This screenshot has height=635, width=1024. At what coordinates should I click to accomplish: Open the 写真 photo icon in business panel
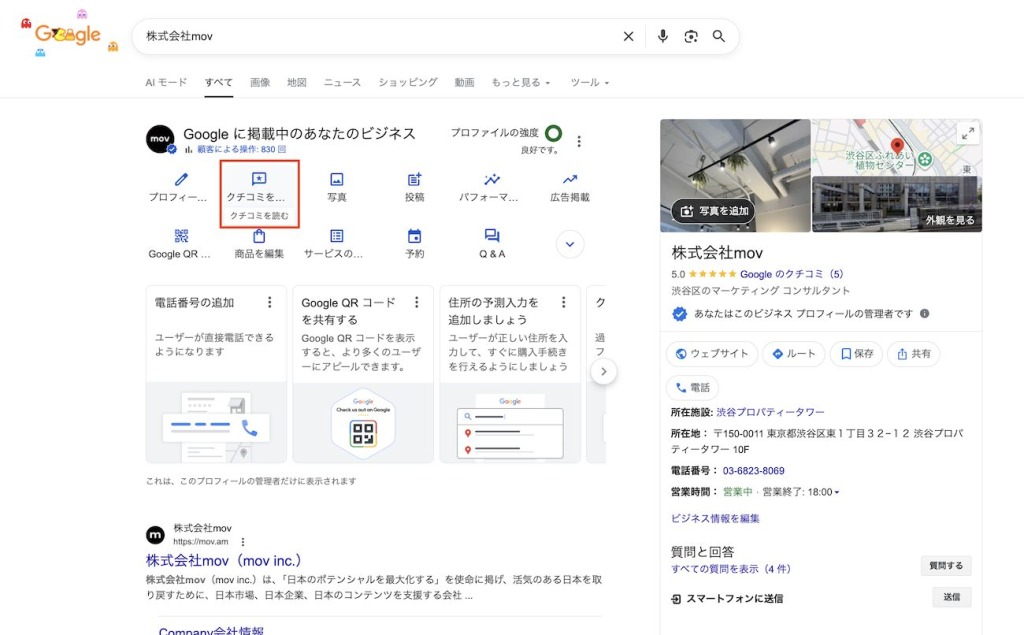pos(337,180)
